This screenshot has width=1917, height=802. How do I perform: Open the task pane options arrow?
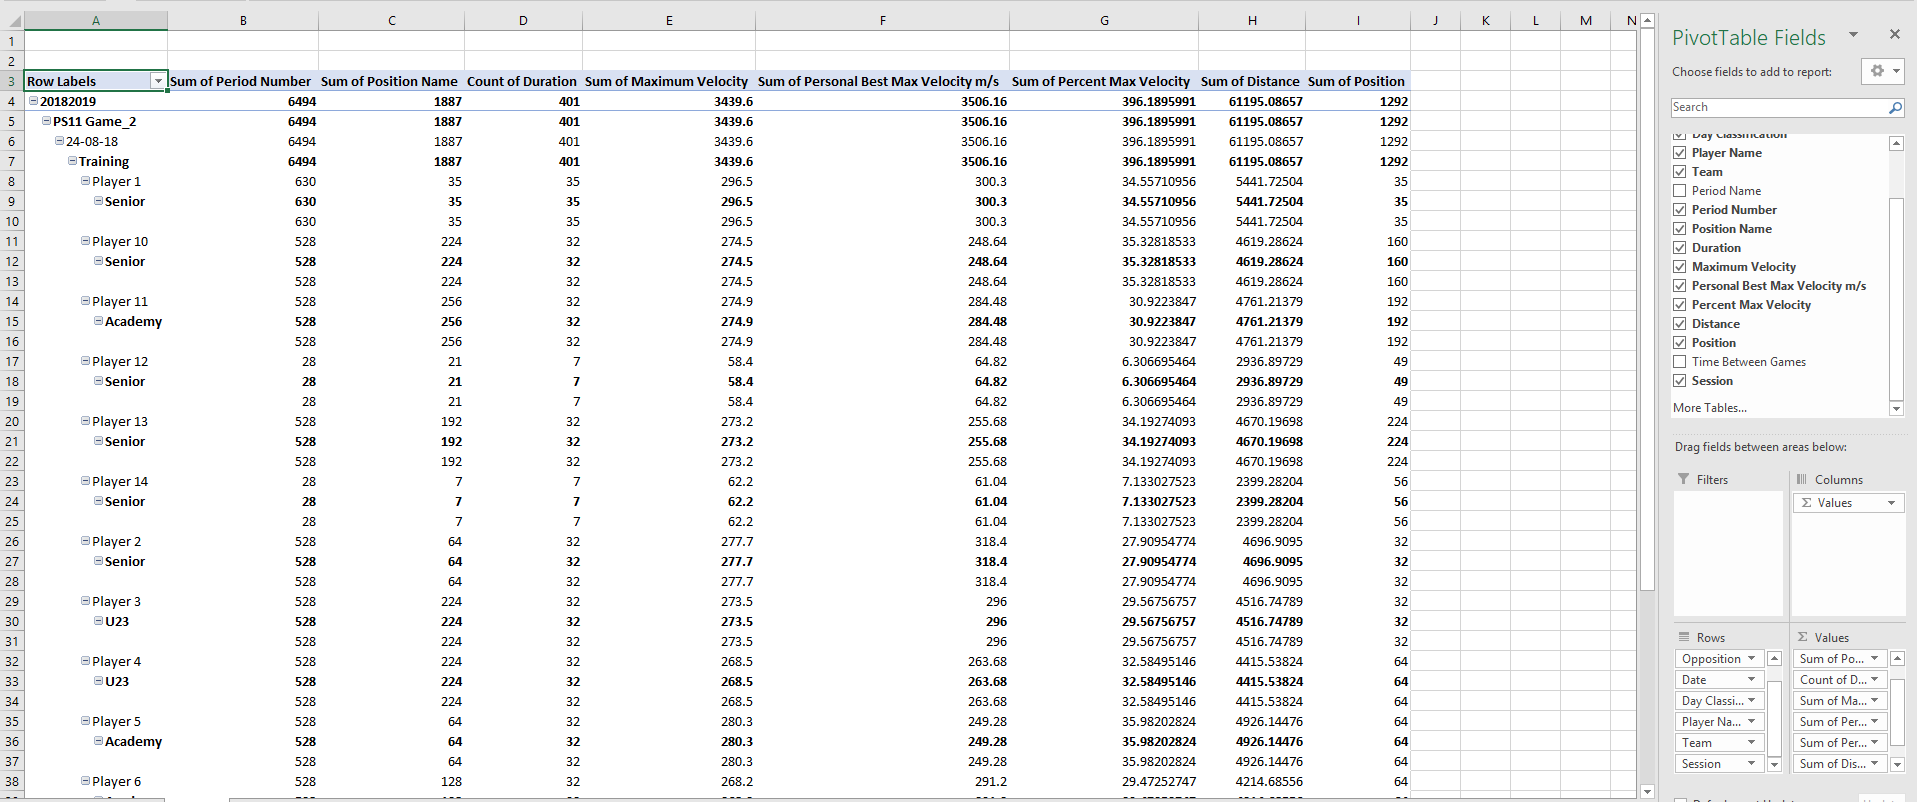(x=1853, y=35)
